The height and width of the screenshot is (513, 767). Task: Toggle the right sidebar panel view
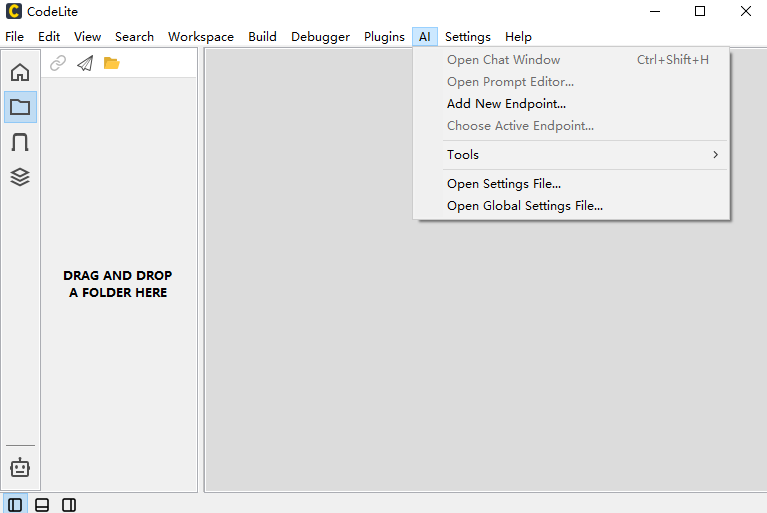69,505
